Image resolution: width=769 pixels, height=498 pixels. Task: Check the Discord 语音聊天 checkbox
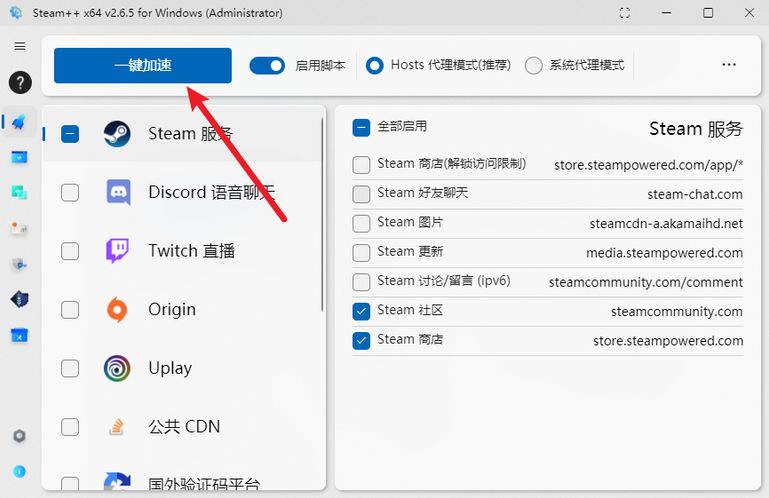tap(70, 192)
